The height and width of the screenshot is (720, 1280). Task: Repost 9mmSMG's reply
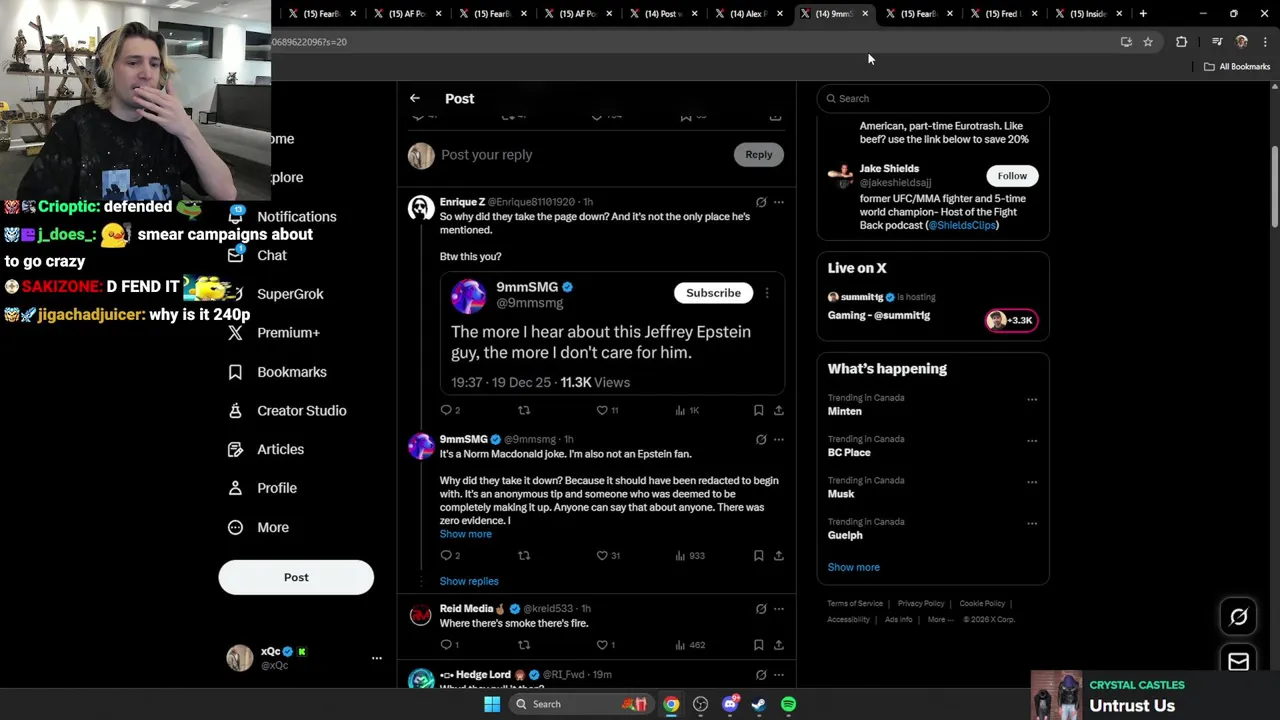click(523, 555)
